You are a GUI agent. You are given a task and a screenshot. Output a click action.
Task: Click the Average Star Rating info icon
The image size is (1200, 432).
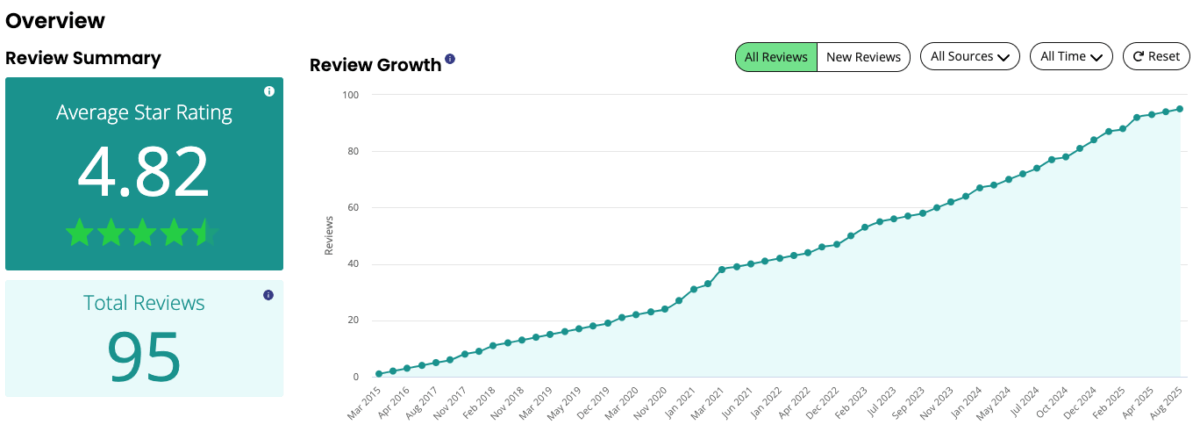[269, 92]
